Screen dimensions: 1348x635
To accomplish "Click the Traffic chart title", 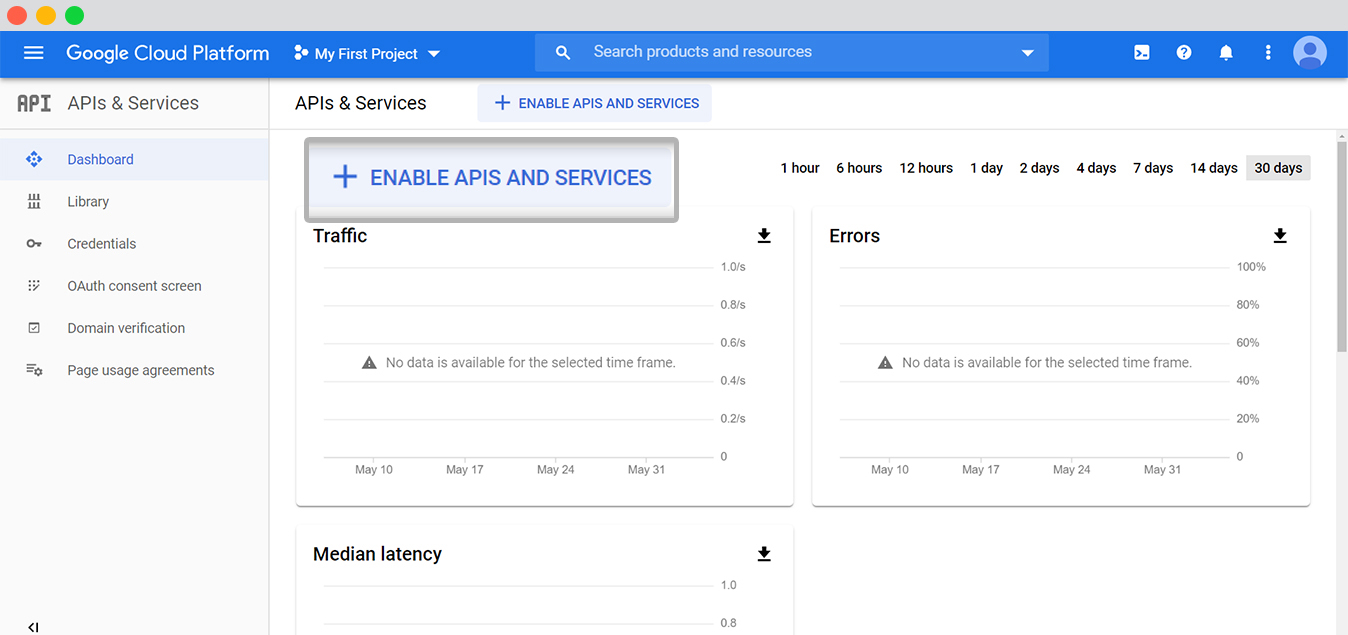I will 340,236.
